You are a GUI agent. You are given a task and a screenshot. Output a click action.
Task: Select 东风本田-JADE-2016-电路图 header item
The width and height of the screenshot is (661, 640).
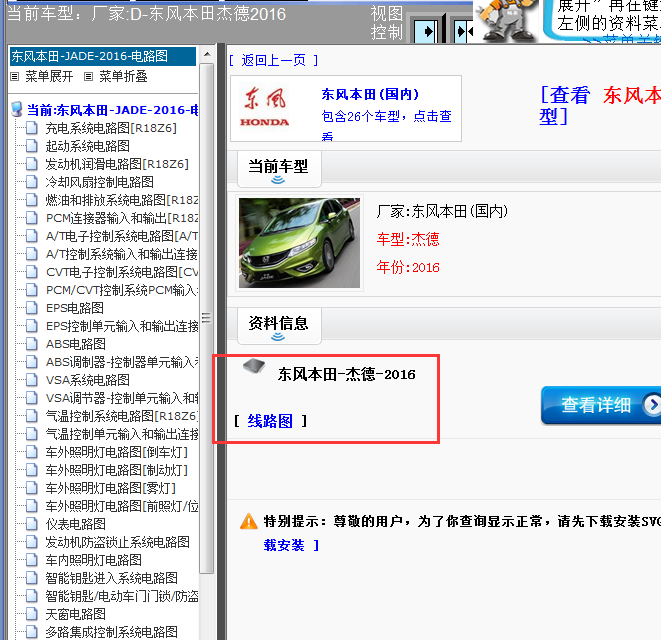pos(103,56)
